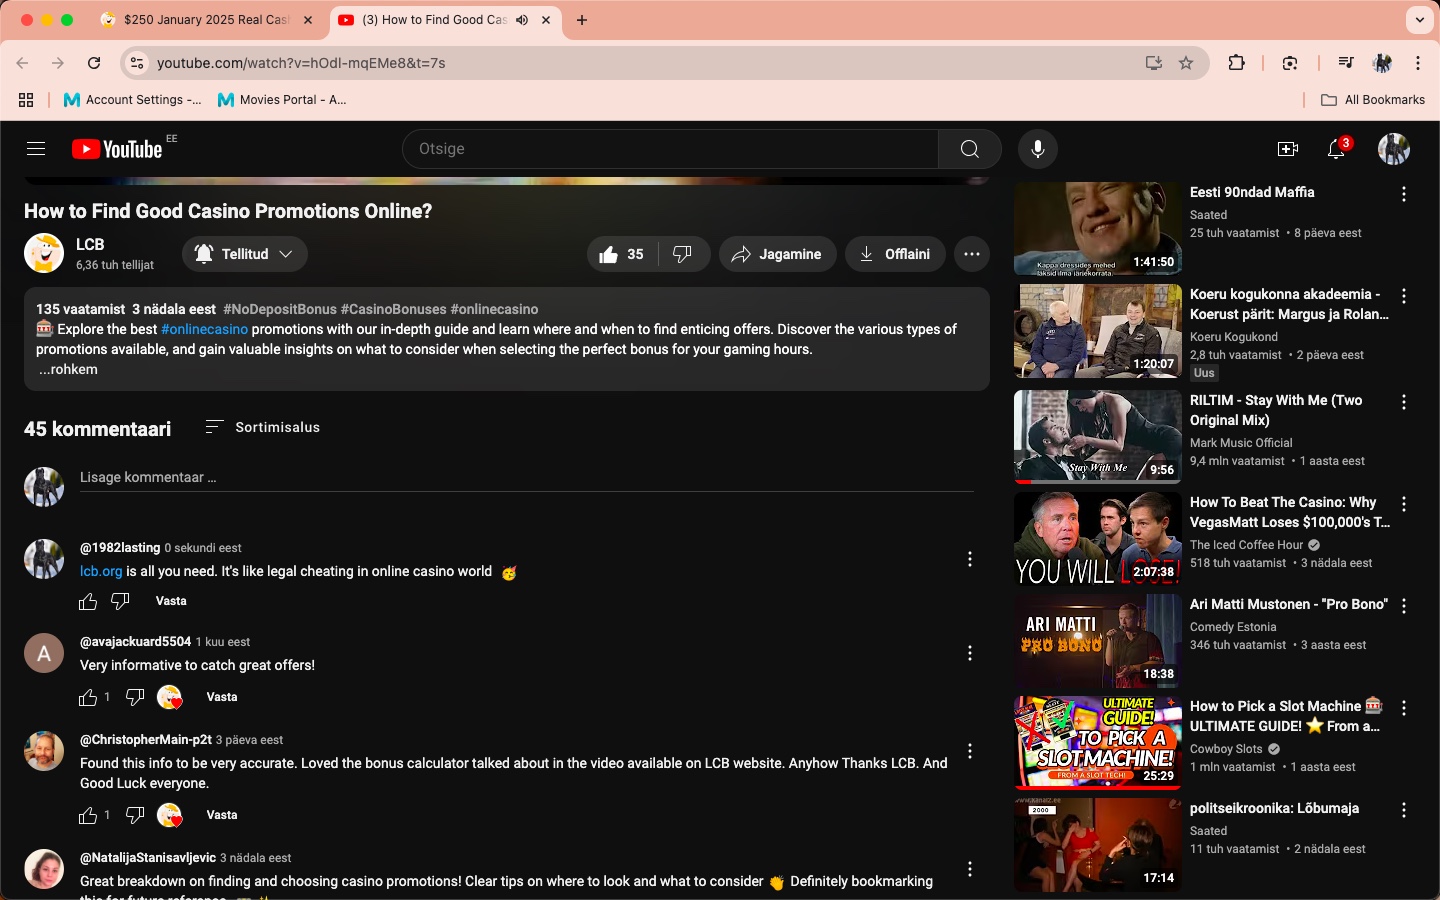Reply with Vasta on @1982lasting comment
The height and width of the screenshot is (900, 1440).
(171, 601)
